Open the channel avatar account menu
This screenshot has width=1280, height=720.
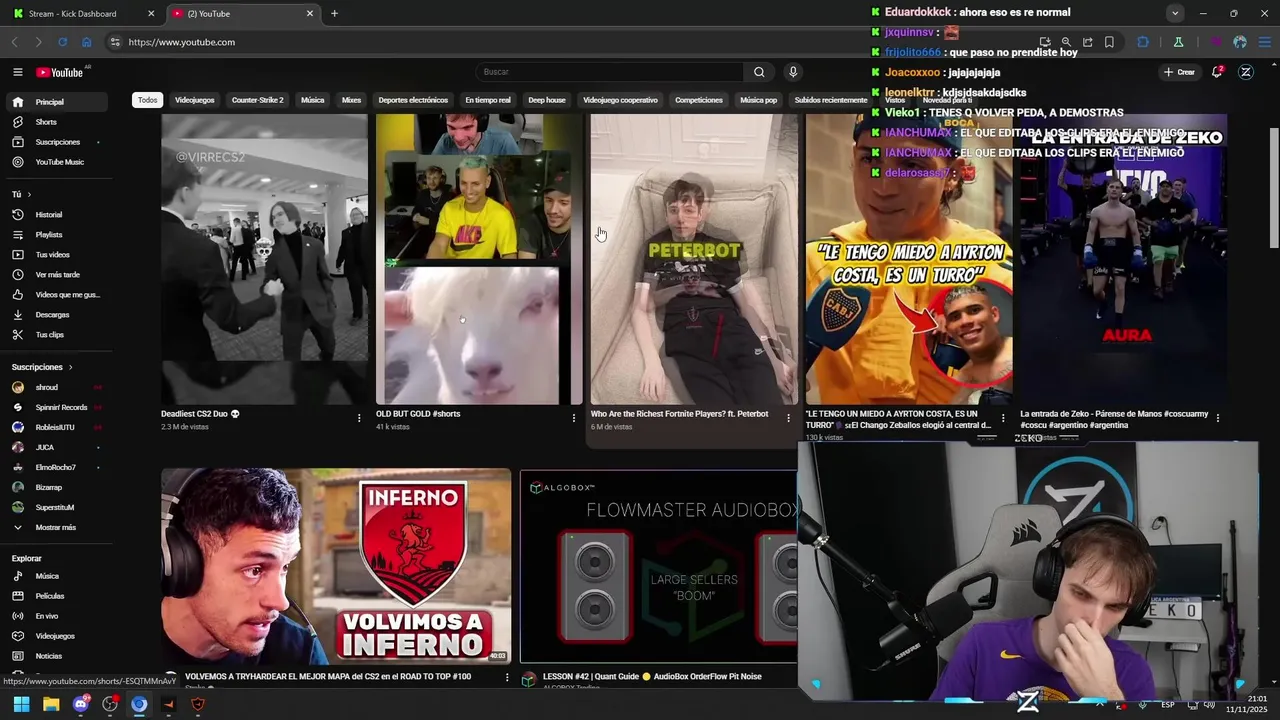(x=1246, y=72)
